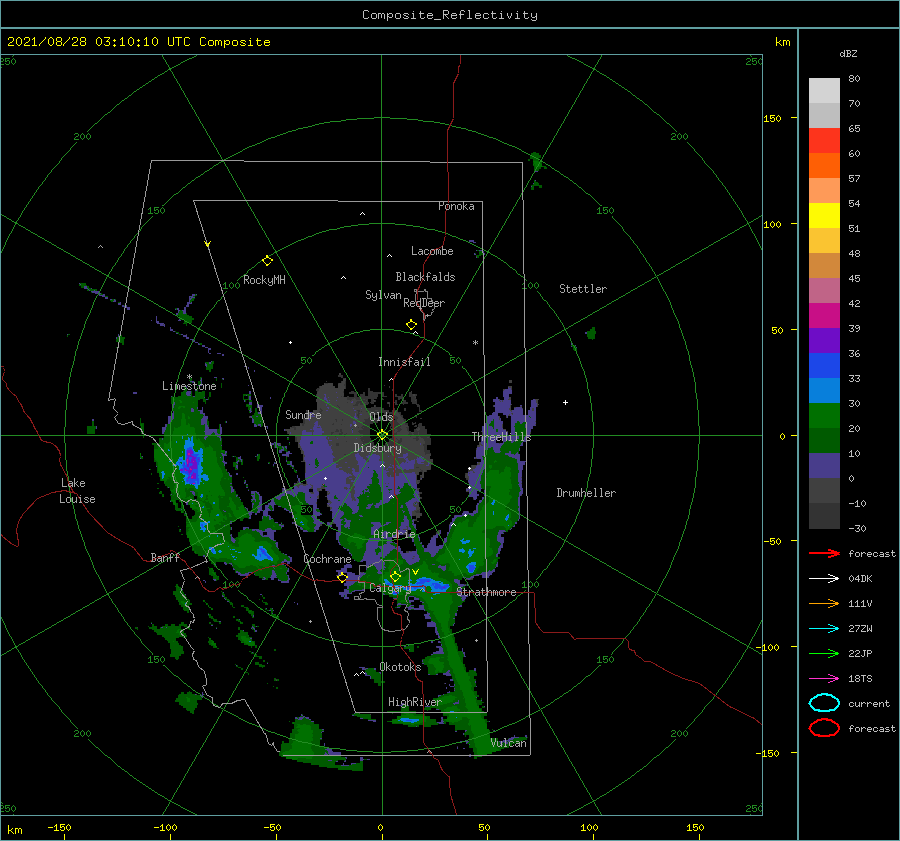Viewport: 900px width, 841px height.
Task: Select the 80 dBZ light gray swatch
Action: tap(824, 90)
